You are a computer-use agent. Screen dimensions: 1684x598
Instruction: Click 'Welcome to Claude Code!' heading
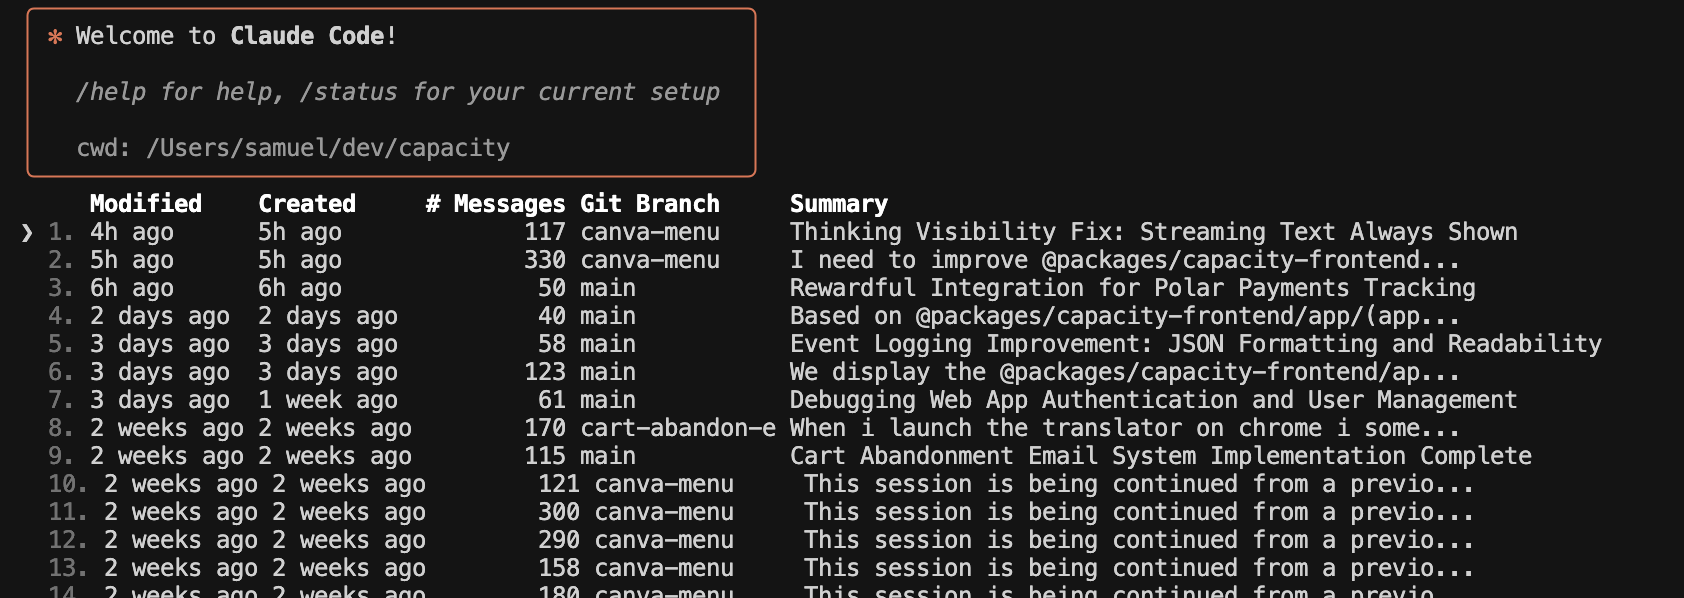point(236,36)
